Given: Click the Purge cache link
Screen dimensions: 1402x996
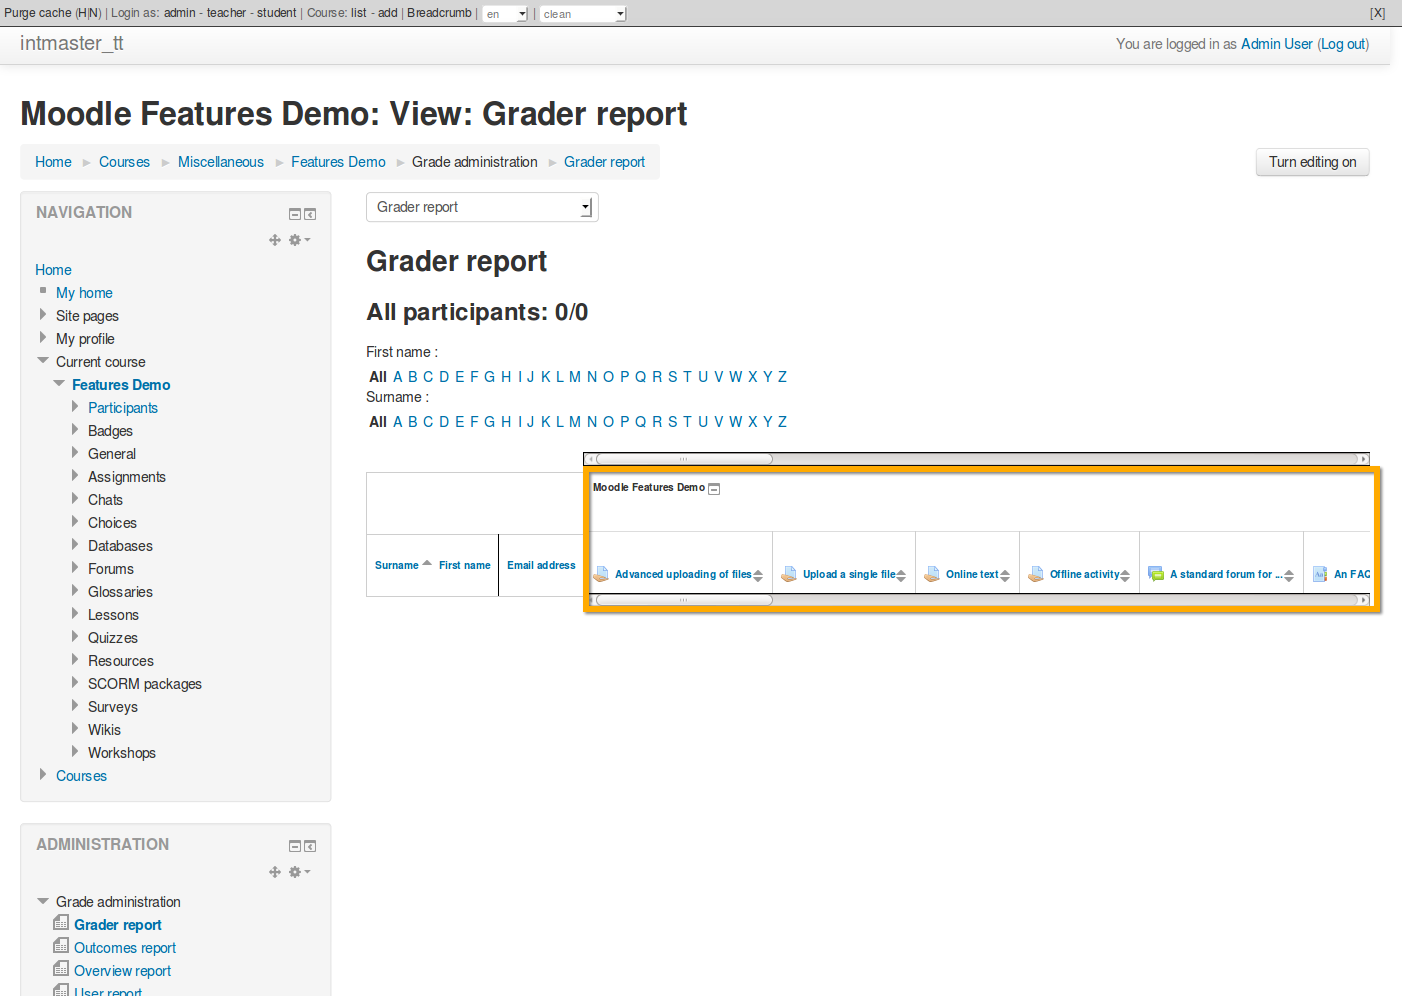Looking at the screenshot, I should point(38,13).
